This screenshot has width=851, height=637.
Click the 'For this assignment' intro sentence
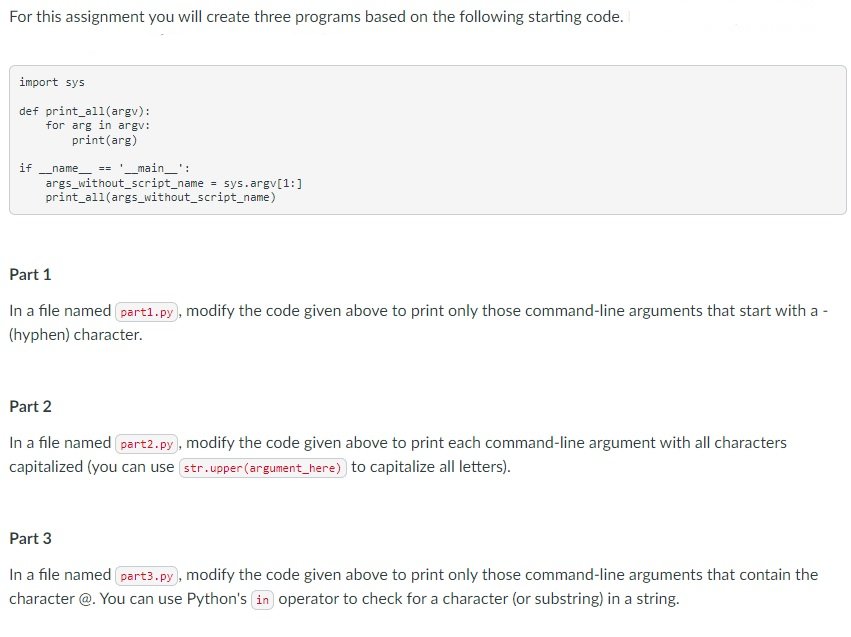(315, 18)
